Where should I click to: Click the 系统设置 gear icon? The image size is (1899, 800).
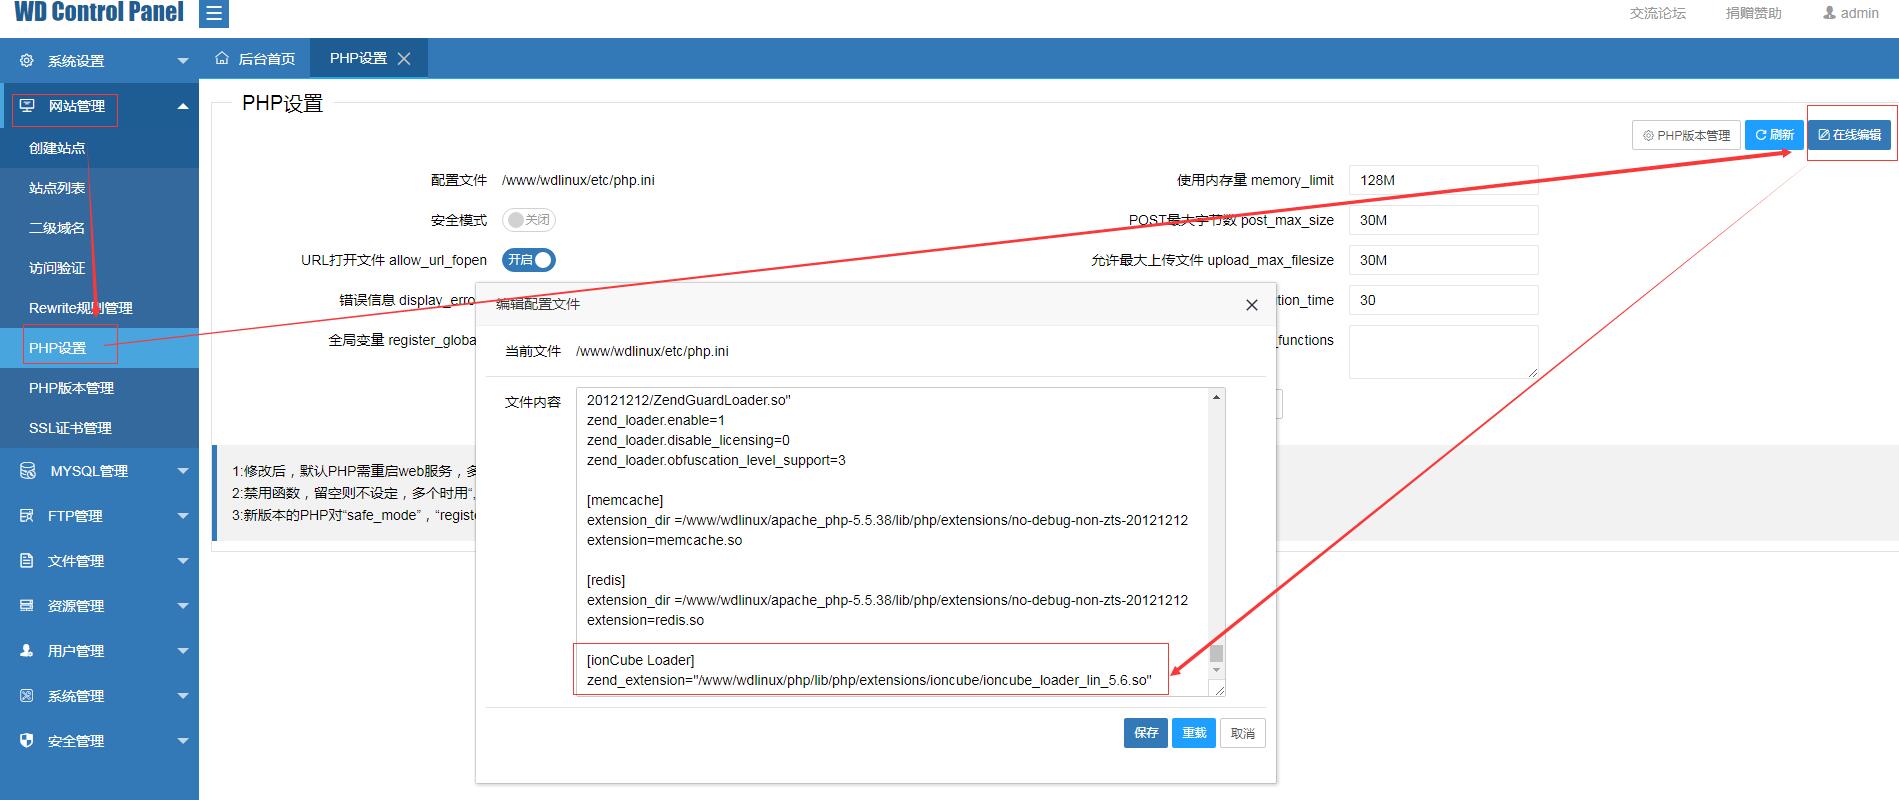[27, 61]
